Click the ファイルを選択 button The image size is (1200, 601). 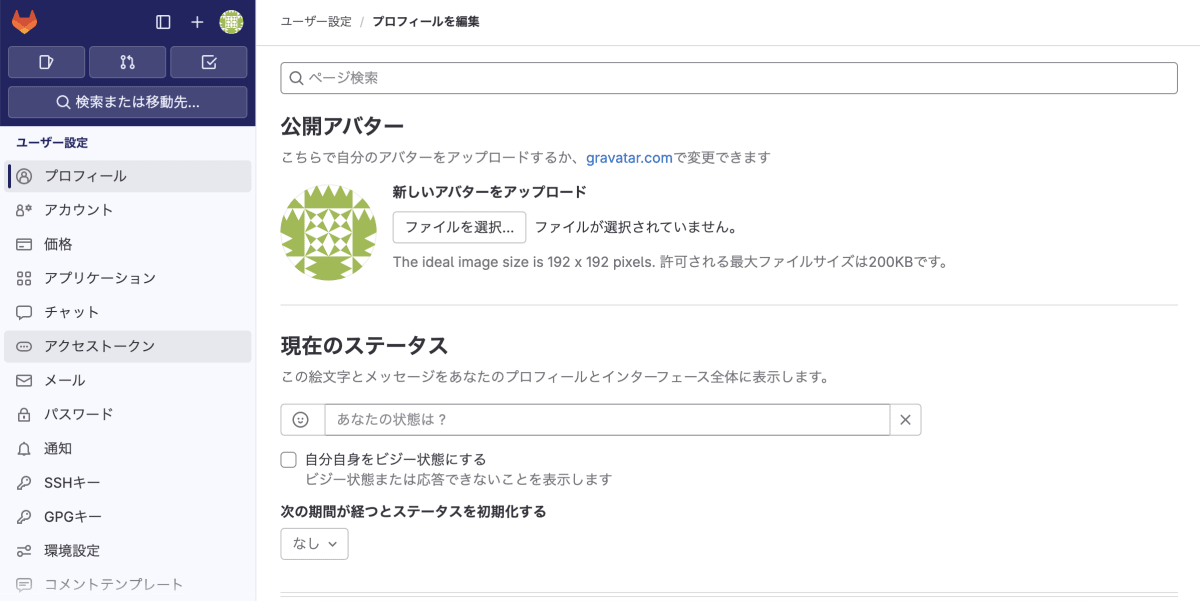click(x=459, y=227)
